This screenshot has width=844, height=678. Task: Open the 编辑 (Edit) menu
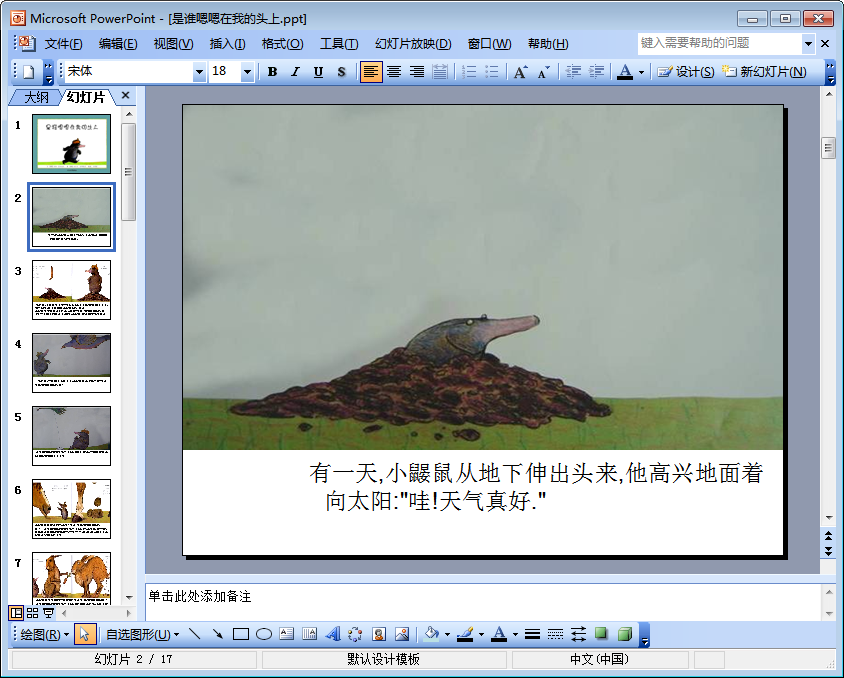click(x=118, y=44)
